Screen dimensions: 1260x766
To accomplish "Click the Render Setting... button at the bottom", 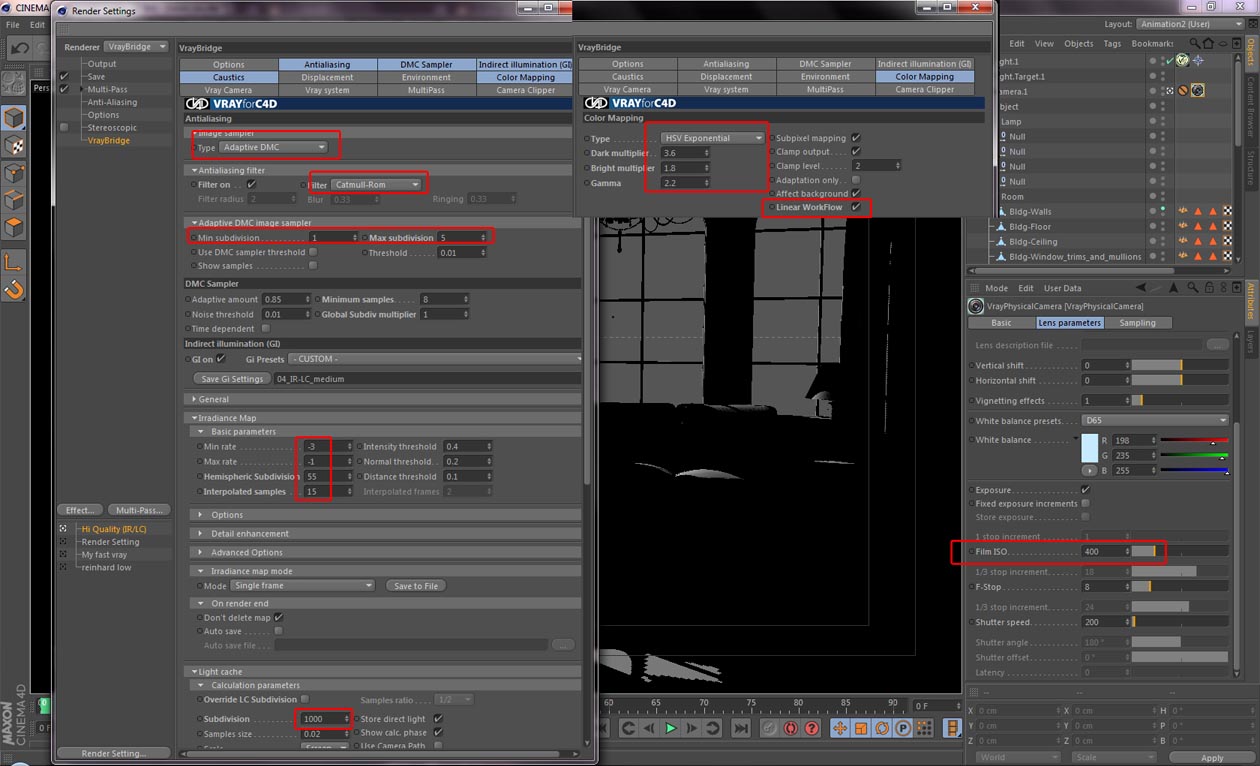I will 114,754.
